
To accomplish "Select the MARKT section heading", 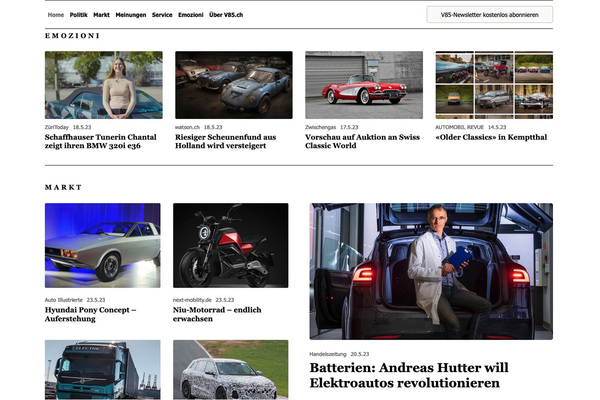I will point(64,187).
